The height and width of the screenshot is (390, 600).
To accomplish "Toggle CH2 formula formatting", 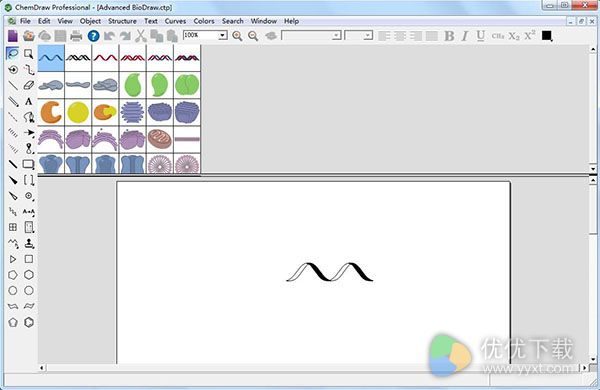I will click(497, 36).
